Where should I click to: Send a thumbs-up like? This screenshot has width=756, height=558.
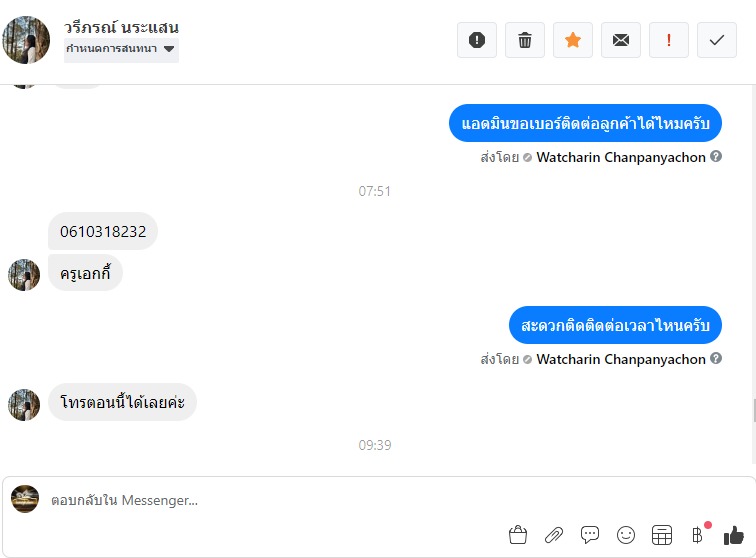point(734,535)
